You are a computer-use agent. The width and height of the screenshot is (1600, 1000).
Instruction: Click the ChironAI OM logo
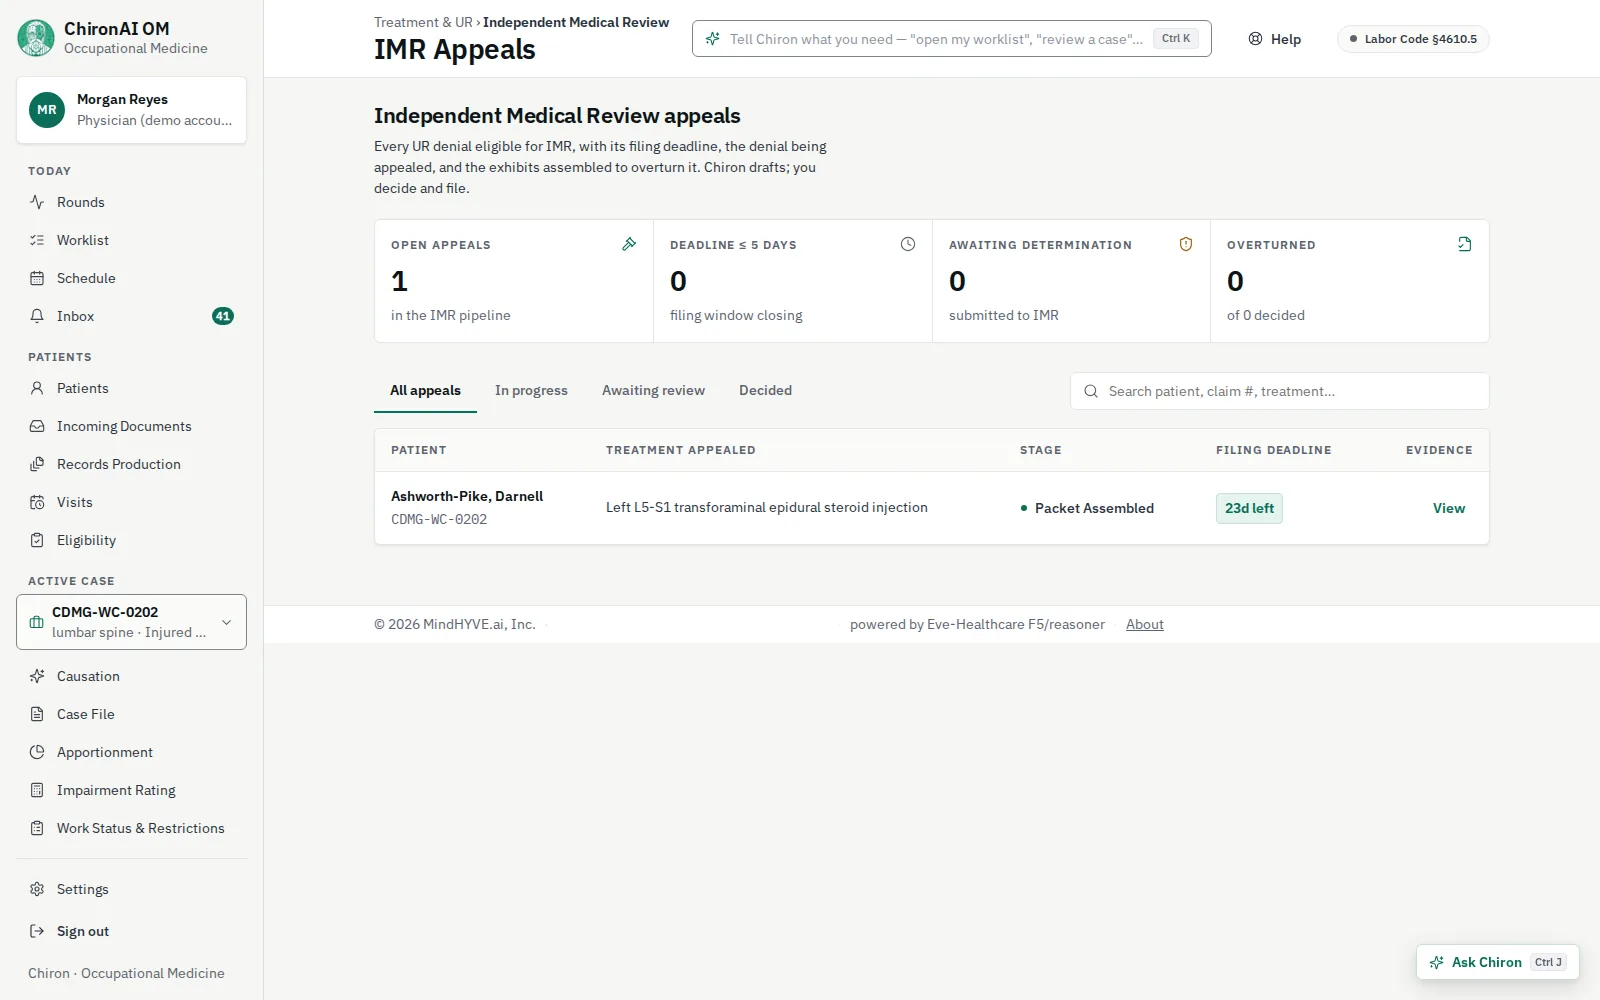point(36,38)
